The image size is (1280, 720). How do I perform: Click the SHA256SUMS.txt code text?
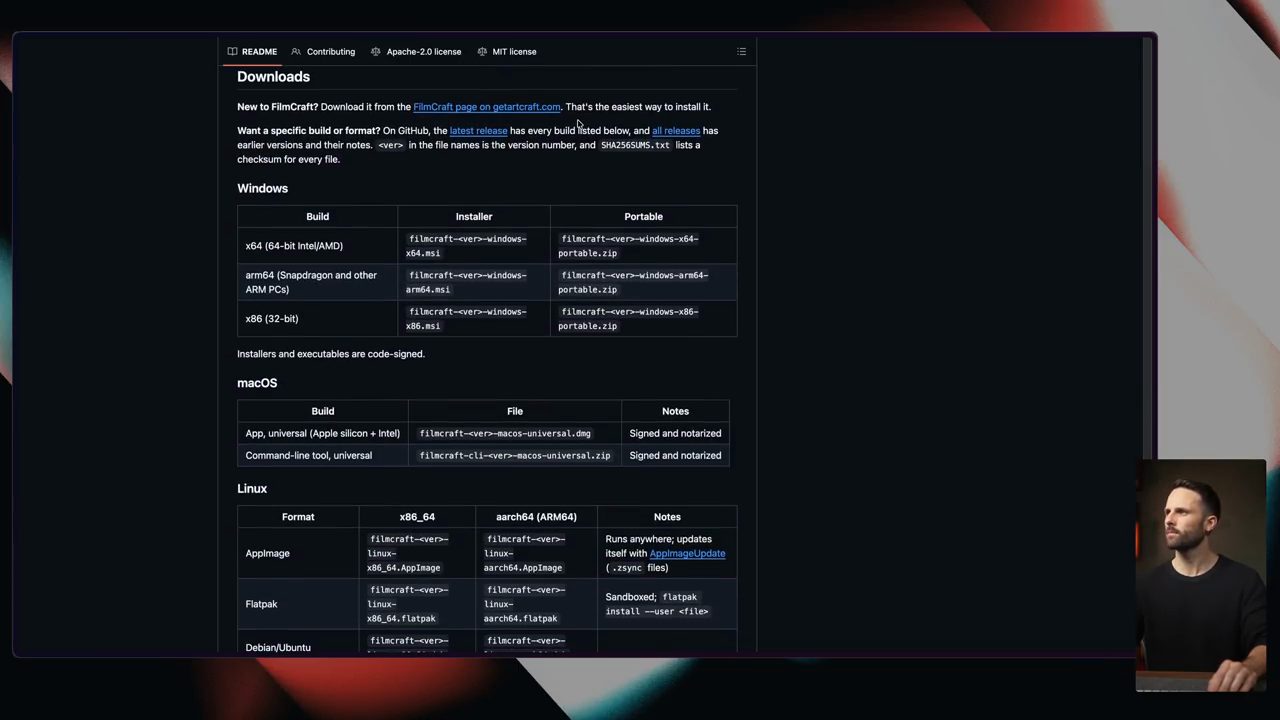click(635, 145)
